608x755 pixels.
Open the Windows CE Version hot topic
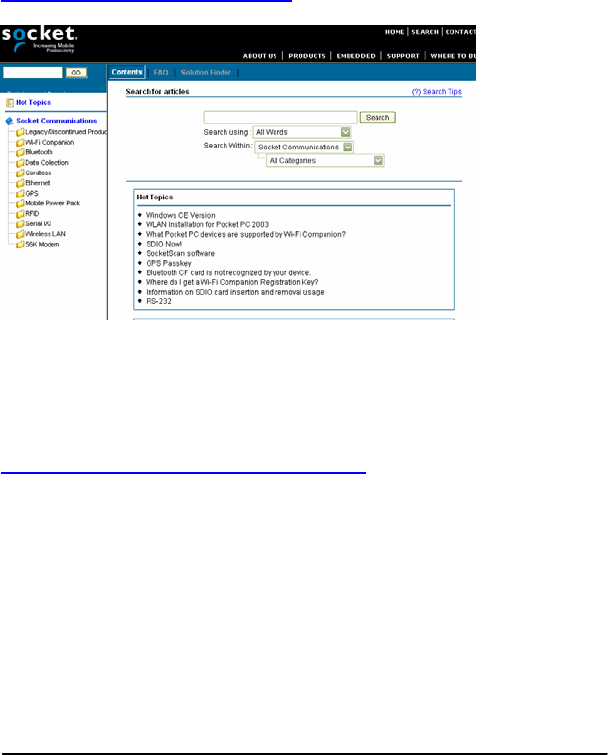(181, 215)
